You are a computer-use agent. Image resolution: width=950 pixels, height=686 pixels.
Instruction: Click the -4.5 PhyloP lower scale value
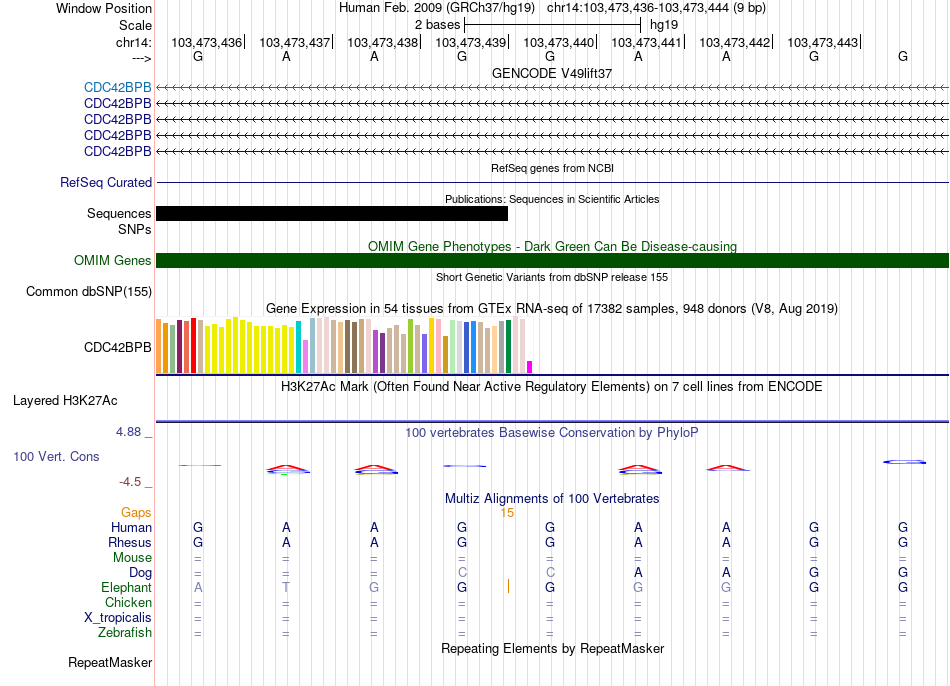click(130, 482)
